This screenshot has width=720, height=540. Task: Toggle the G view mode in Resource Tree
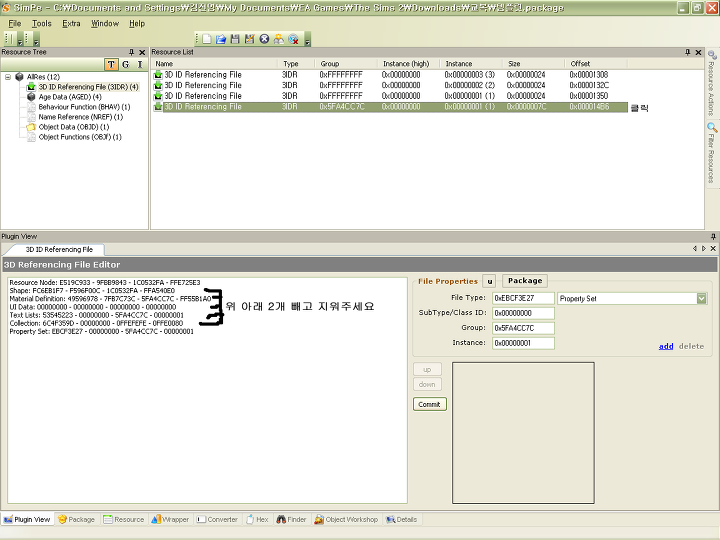click(x=125, y=65)
